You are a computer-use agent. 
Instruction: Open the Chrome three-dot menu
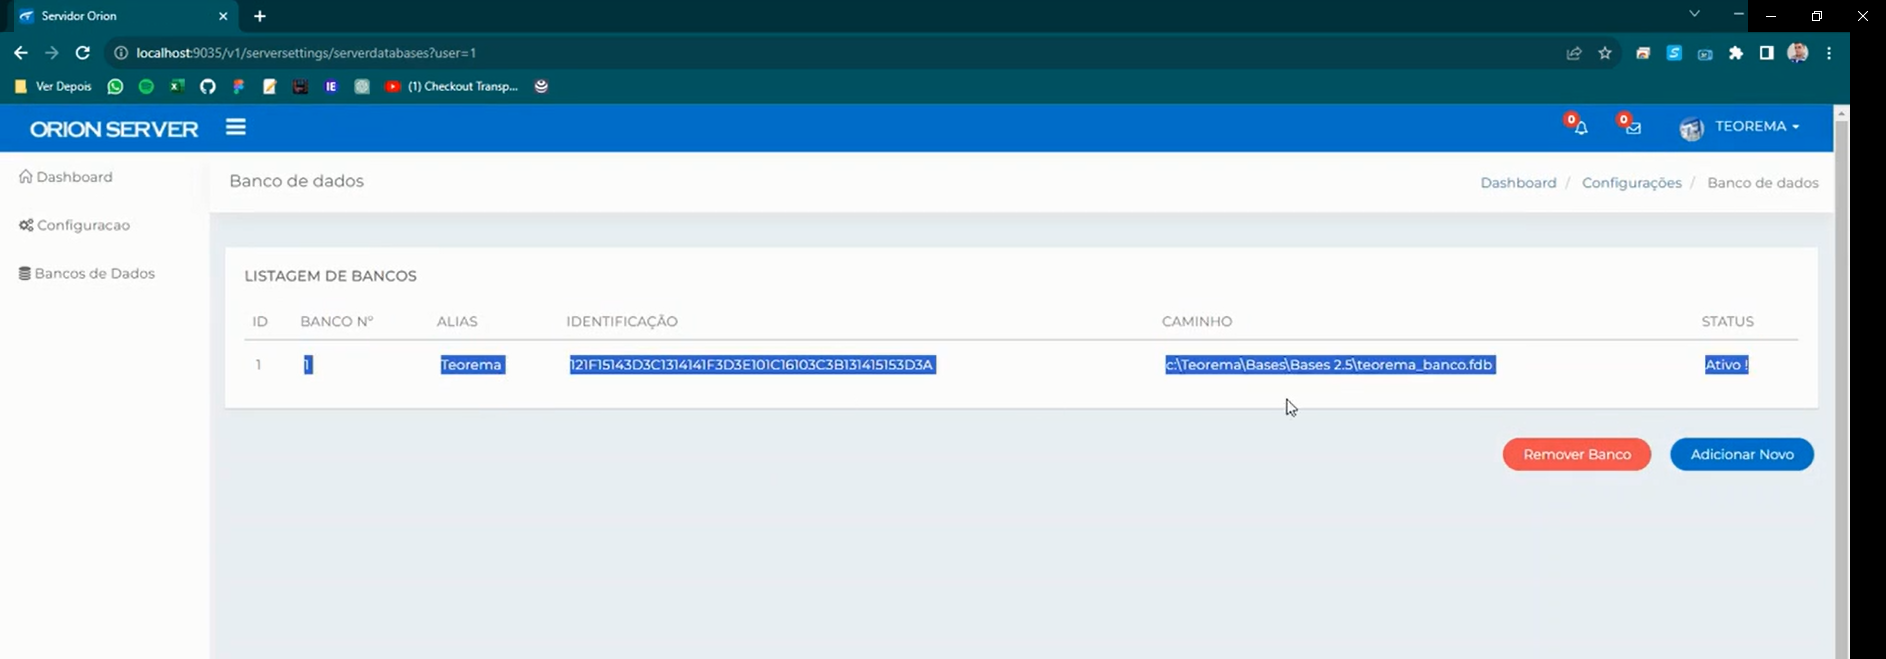click(1829, 53)
